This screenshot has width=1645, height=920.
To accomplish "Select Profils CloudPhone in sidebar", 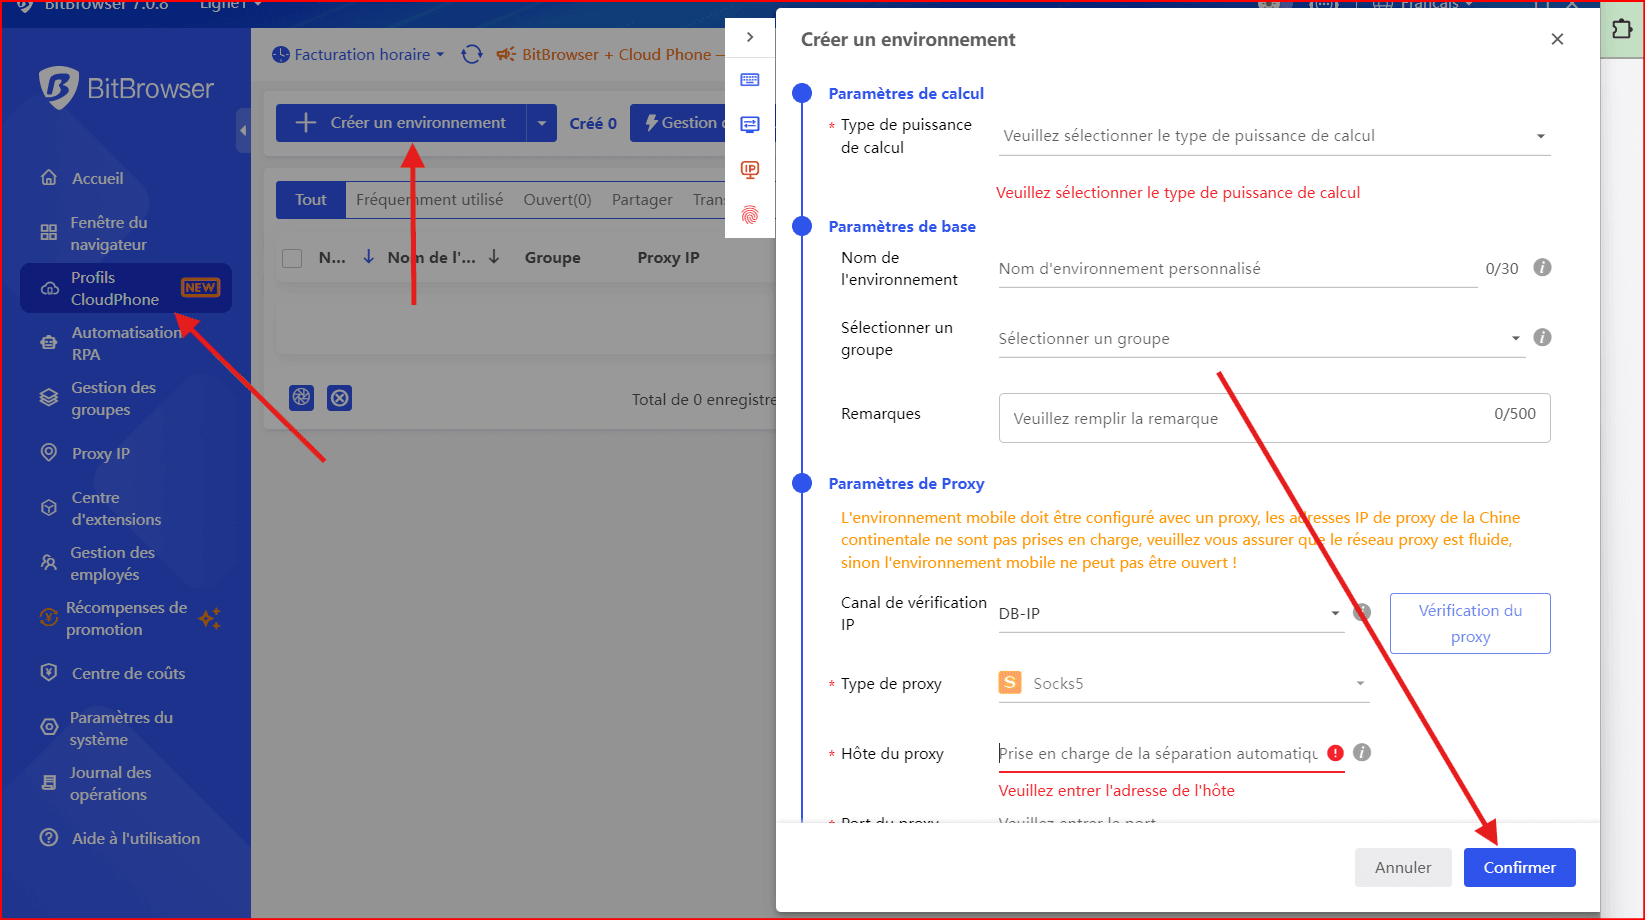I will point(126,288).
